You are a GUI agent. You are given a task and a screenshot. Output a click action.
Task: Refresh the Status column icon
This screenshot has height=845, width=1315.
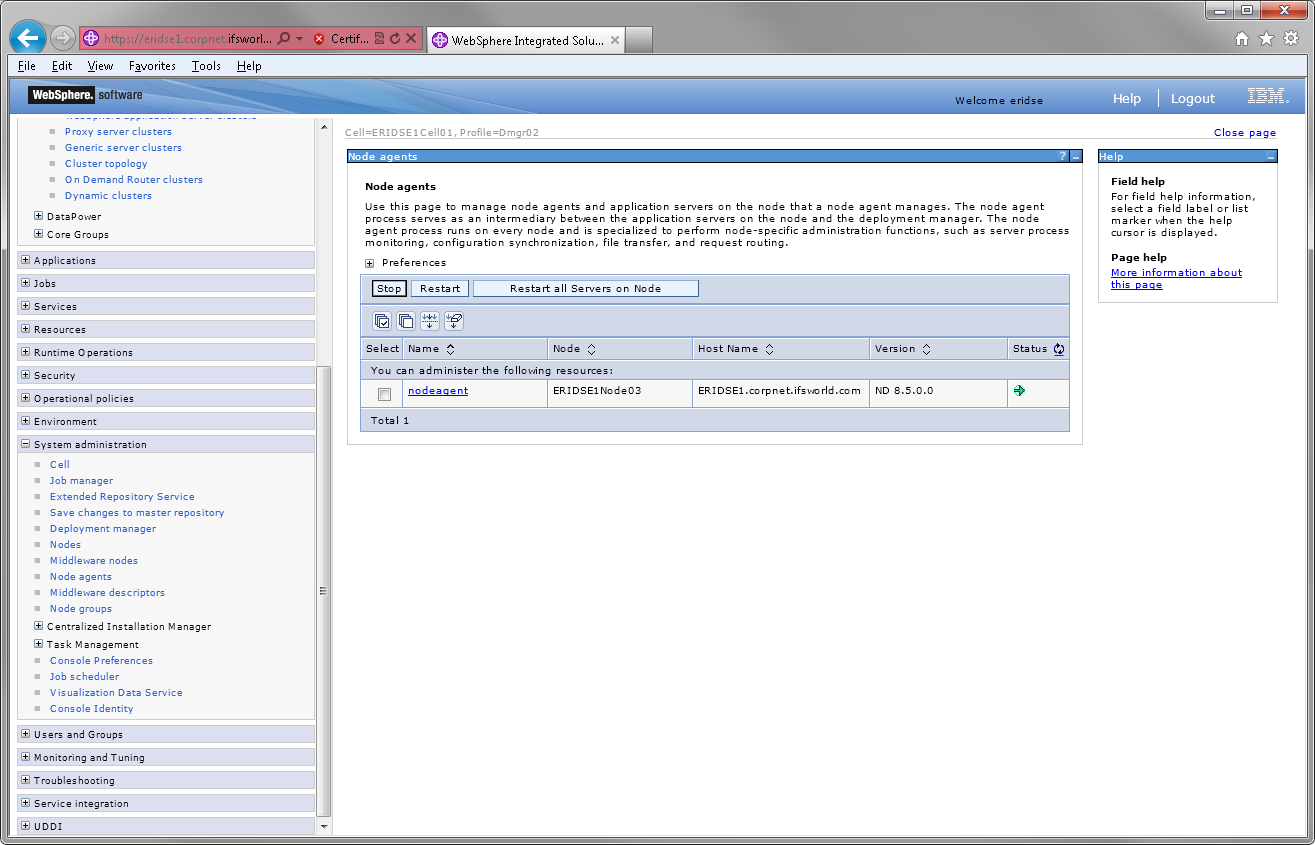[x=1058, y=349]
